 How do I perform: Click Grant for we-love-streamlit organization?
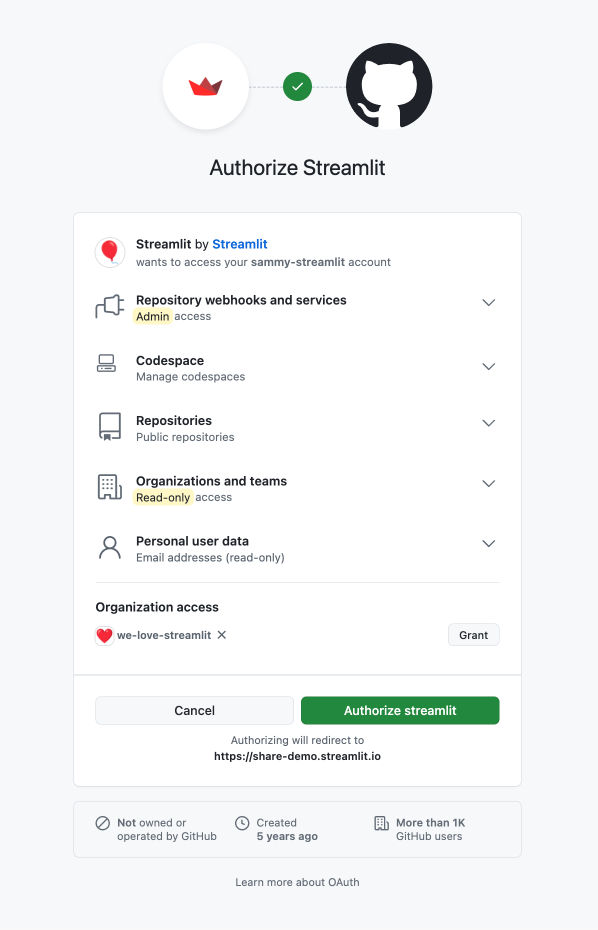[473, 634]
